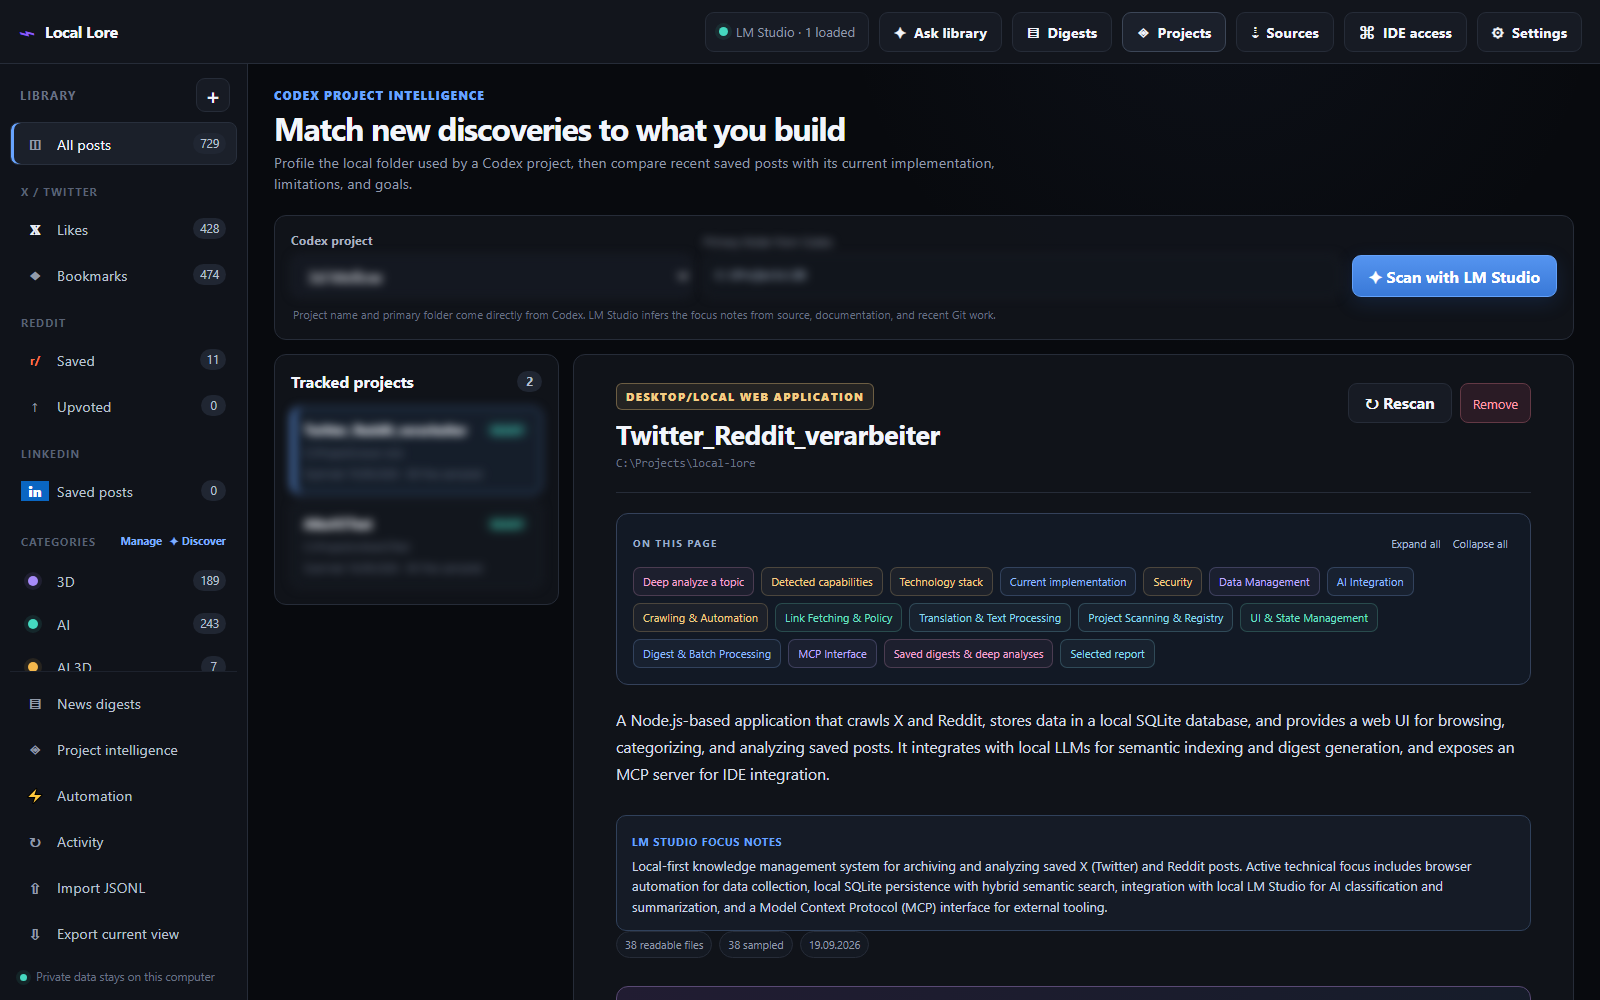Select the first blurred tracked project card

coord(415,450)
